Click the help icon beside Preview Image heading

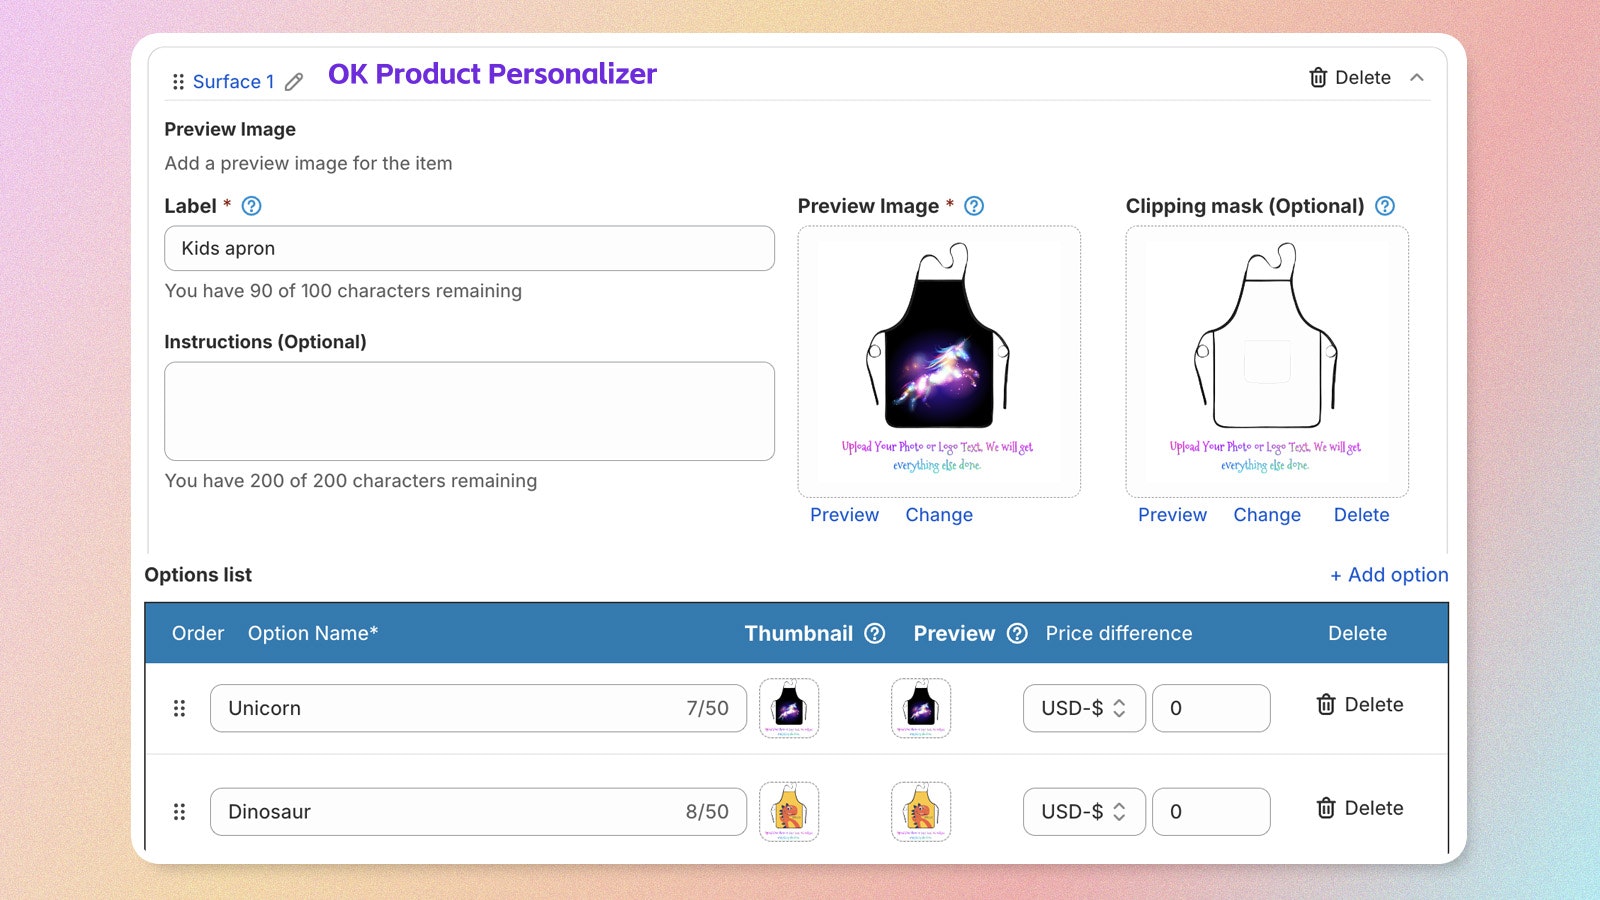coord(973,206)
